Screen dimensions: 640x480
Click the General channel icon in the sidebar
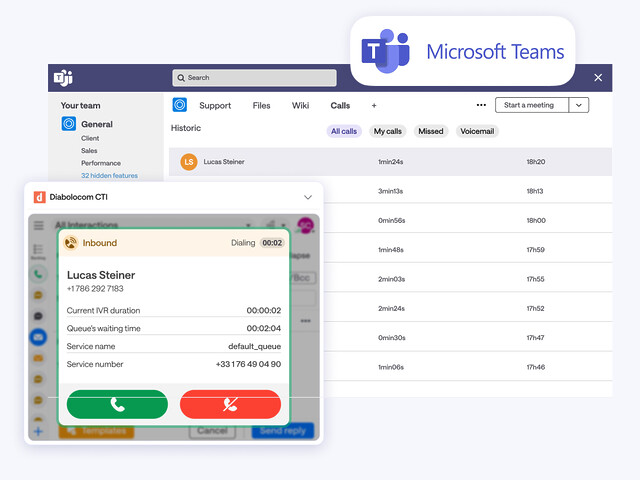click(x=69, y=124)
